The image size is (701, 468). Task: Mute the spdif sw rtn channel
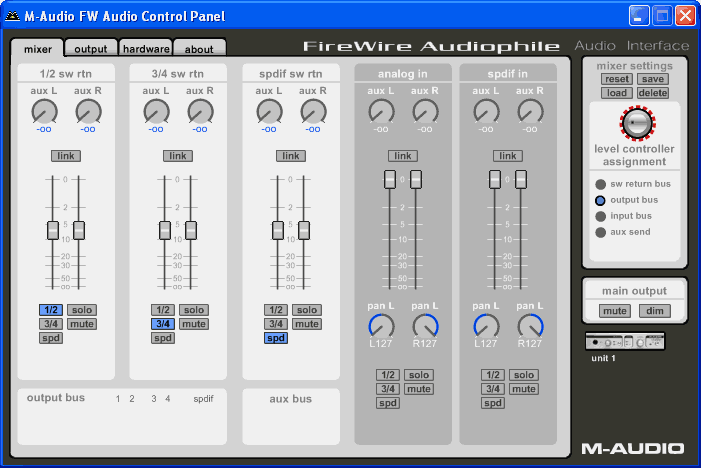tap(307, 324)
